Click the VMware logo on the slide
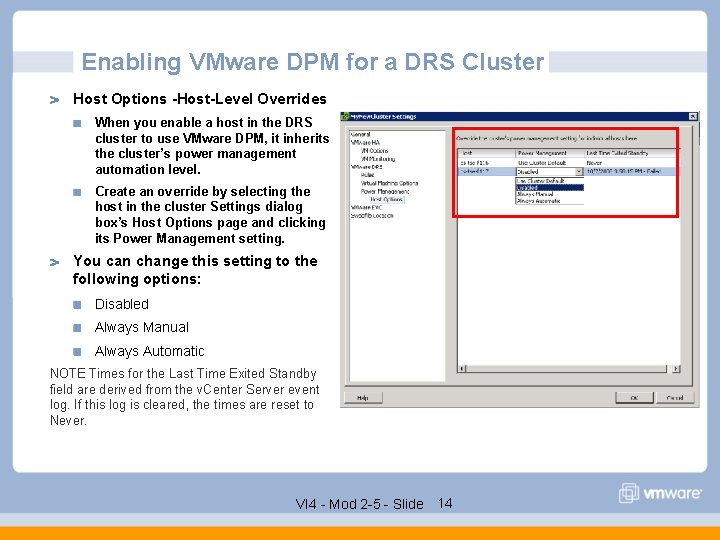The width and height of the screenshot is (720, 540). pyautogui.click(x=660, y=493)
